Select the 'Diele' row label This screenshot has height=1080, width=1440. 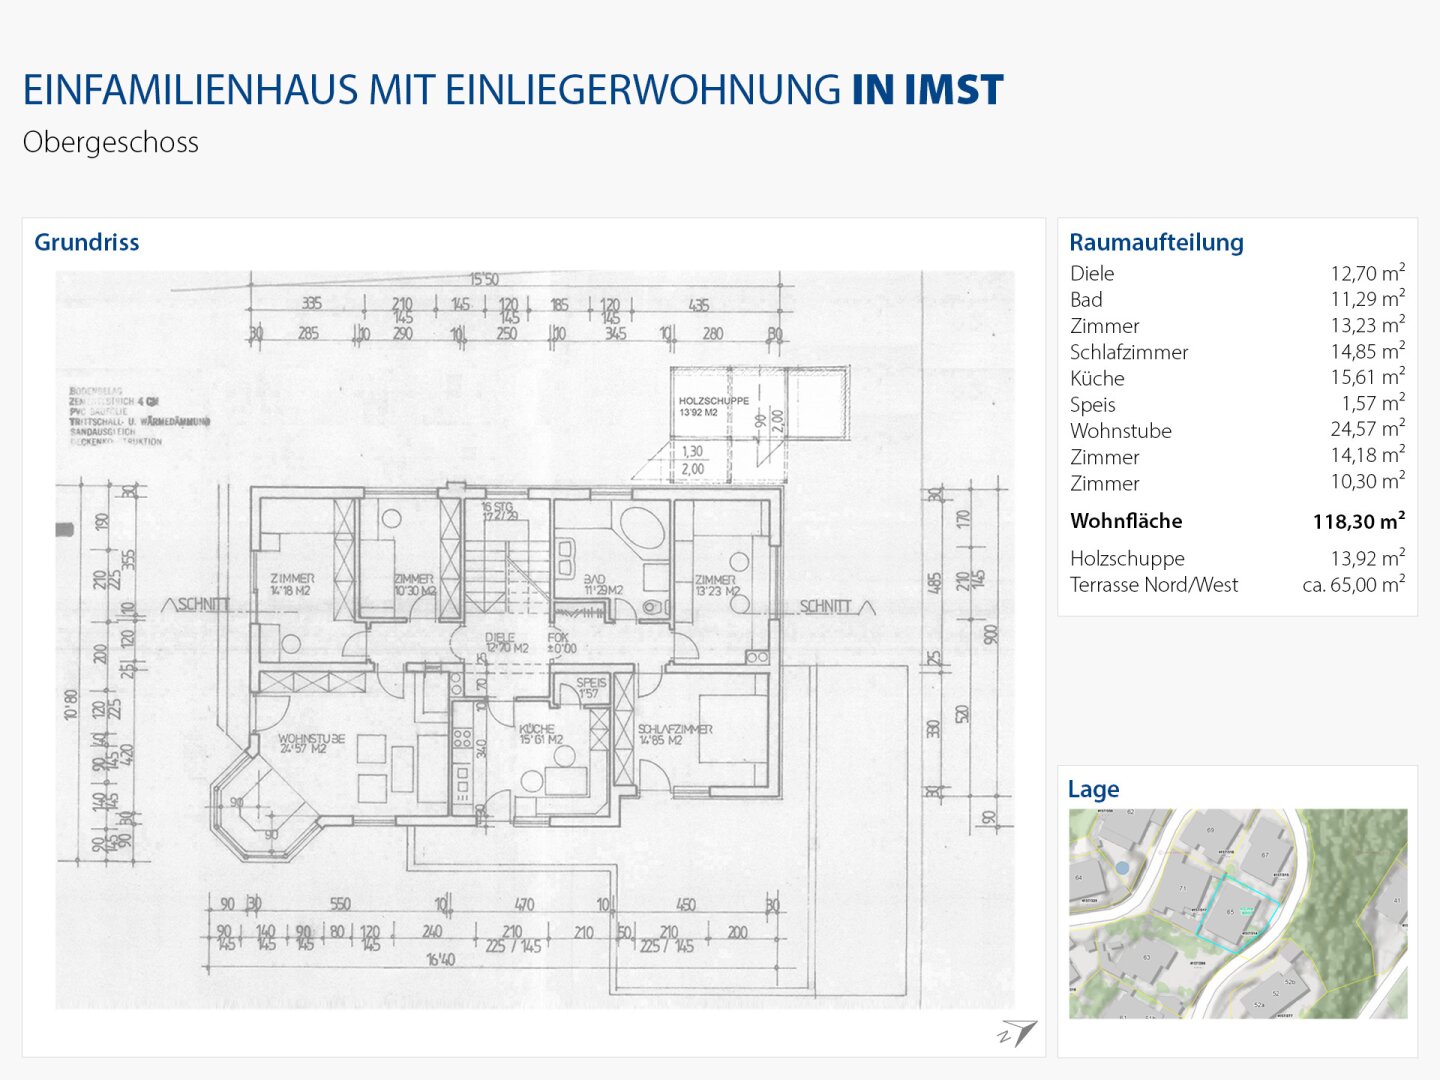[1092, 273]
